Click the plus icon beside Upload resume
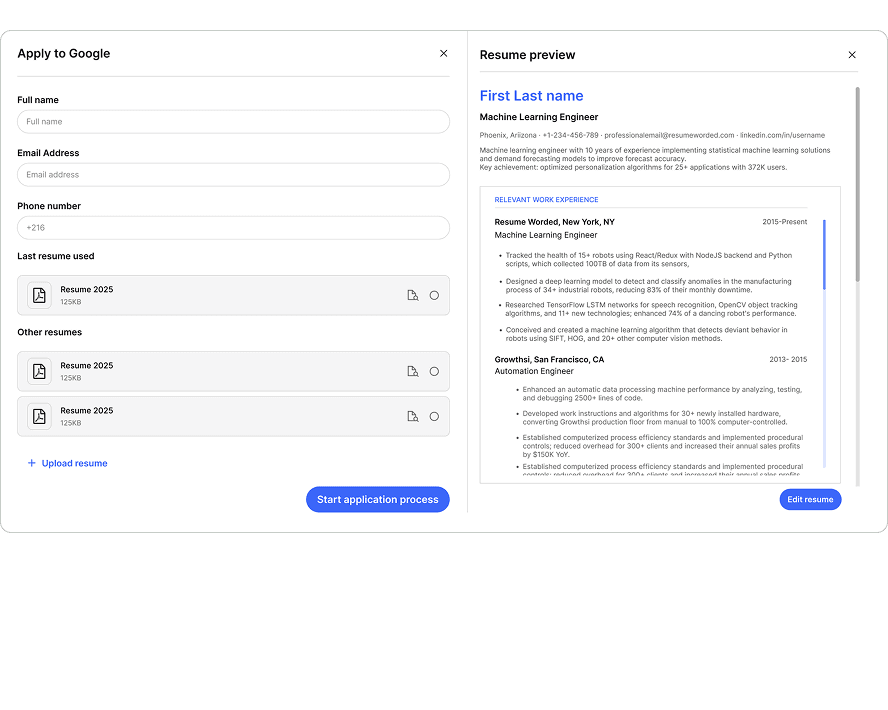 [x=32, y=463]
